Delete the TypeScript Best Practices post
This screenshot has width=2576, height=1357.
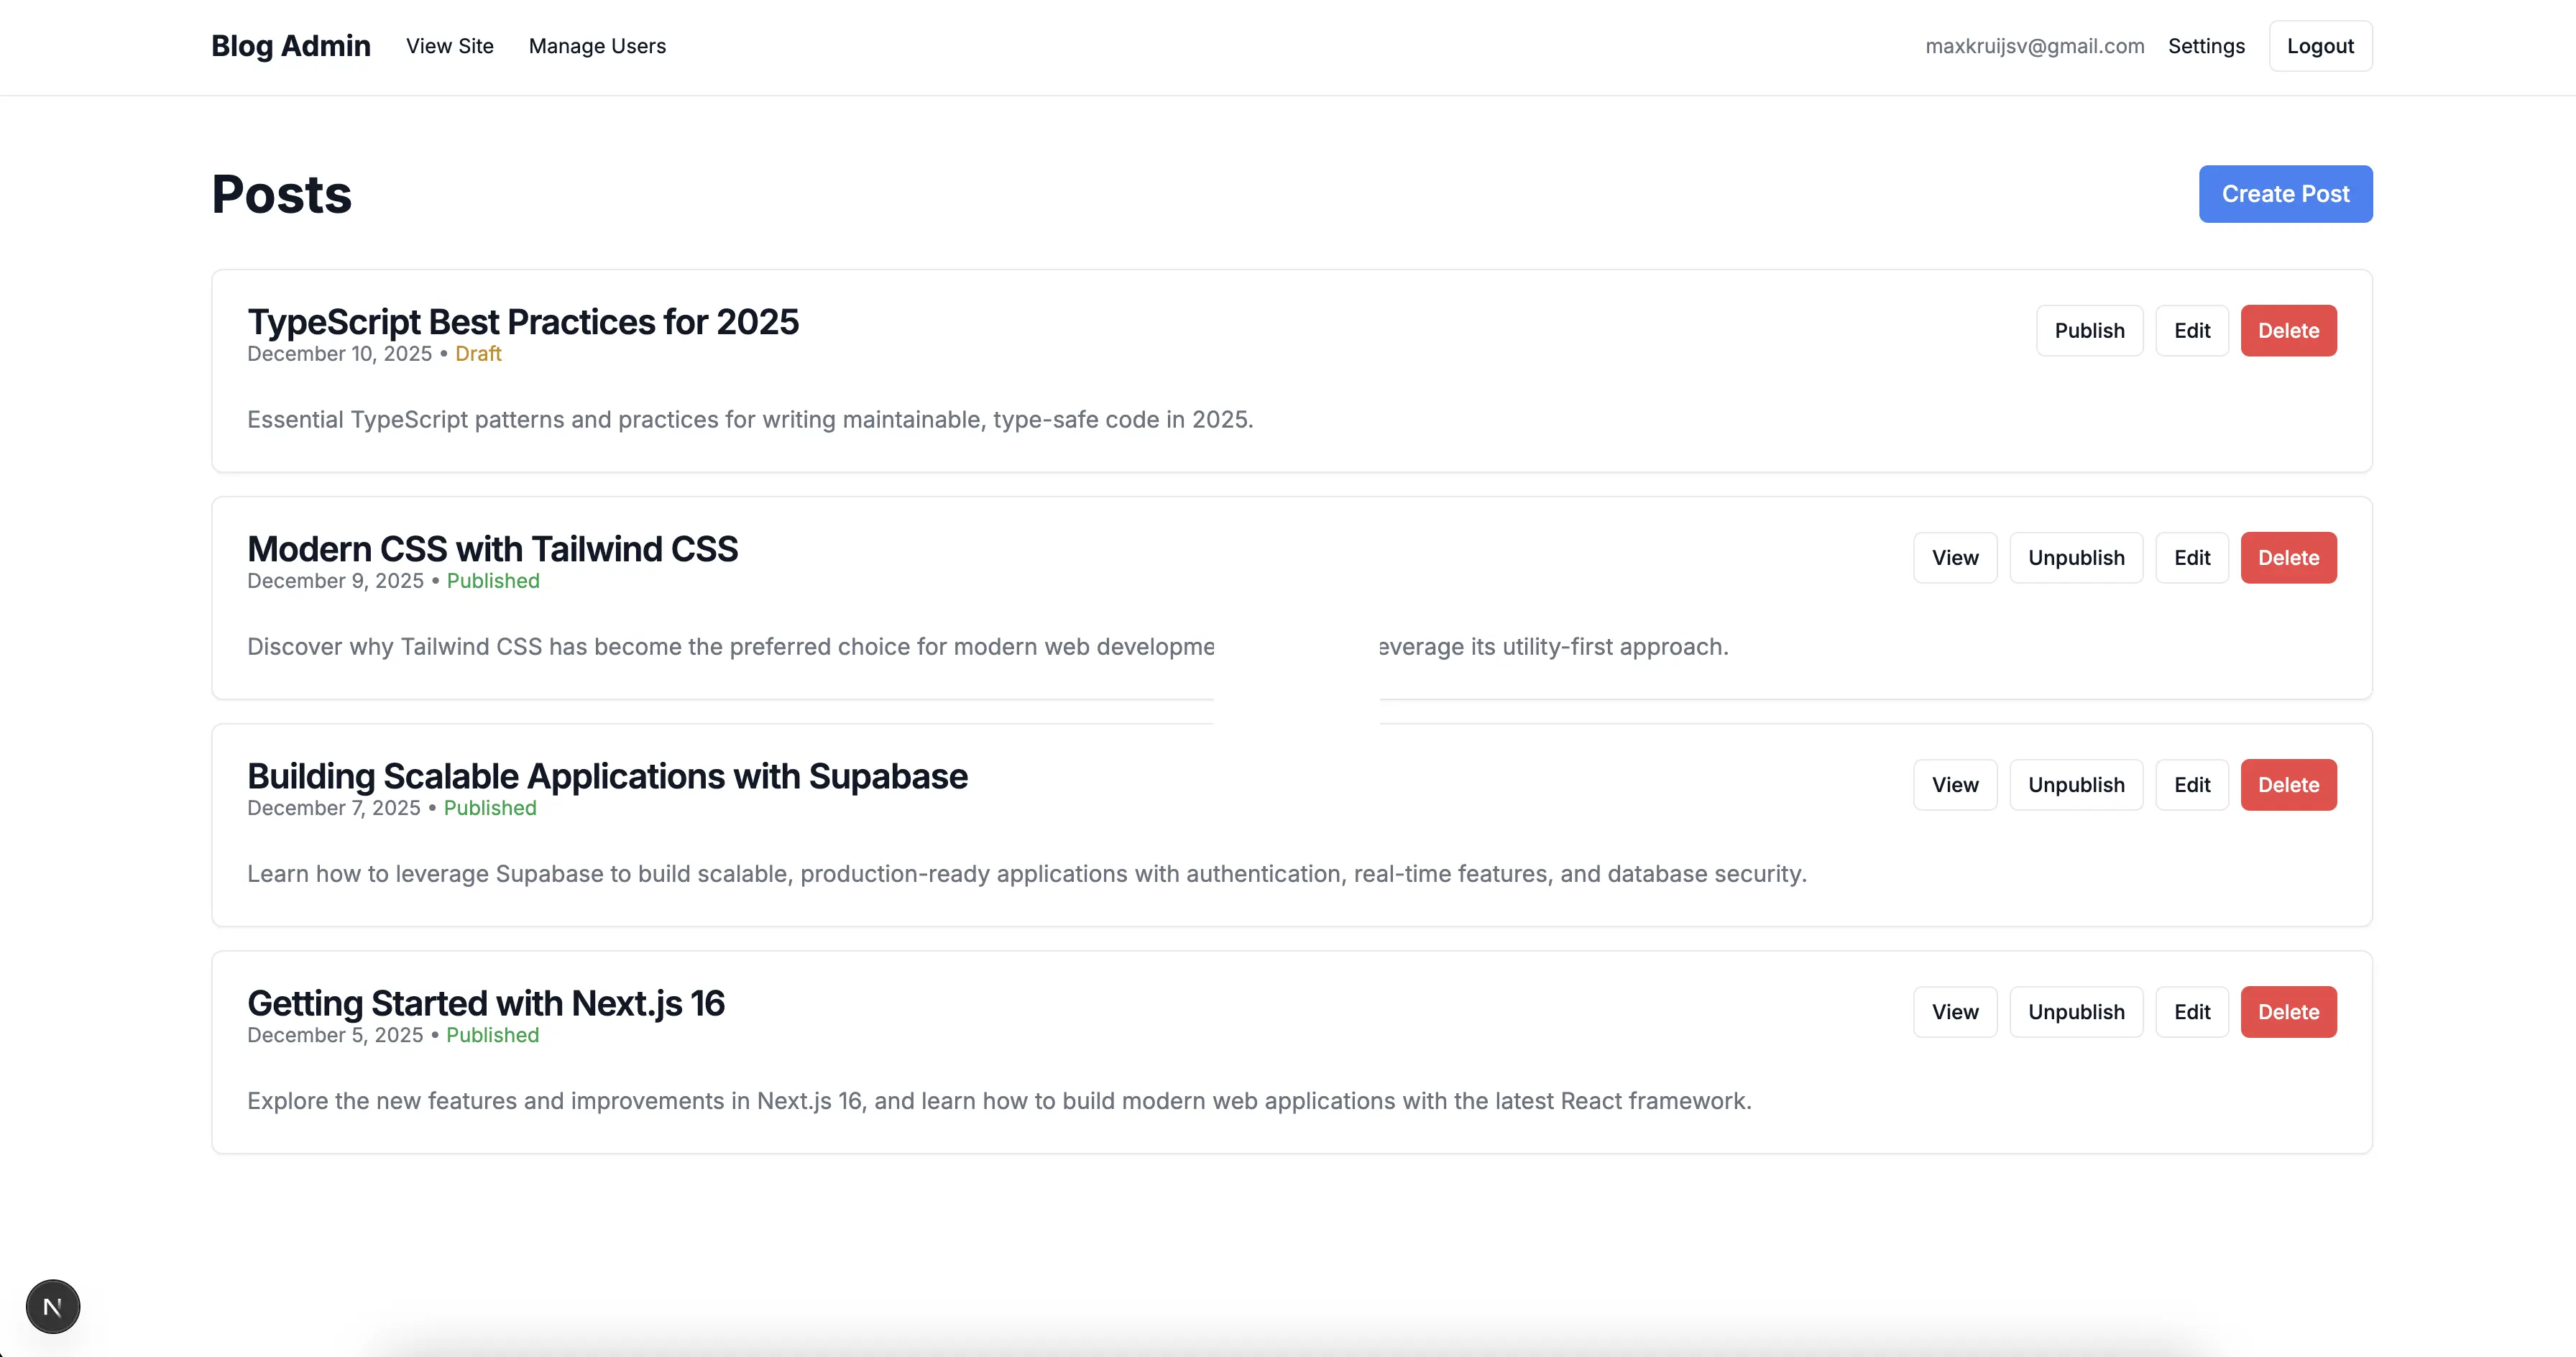(2288, 330)
